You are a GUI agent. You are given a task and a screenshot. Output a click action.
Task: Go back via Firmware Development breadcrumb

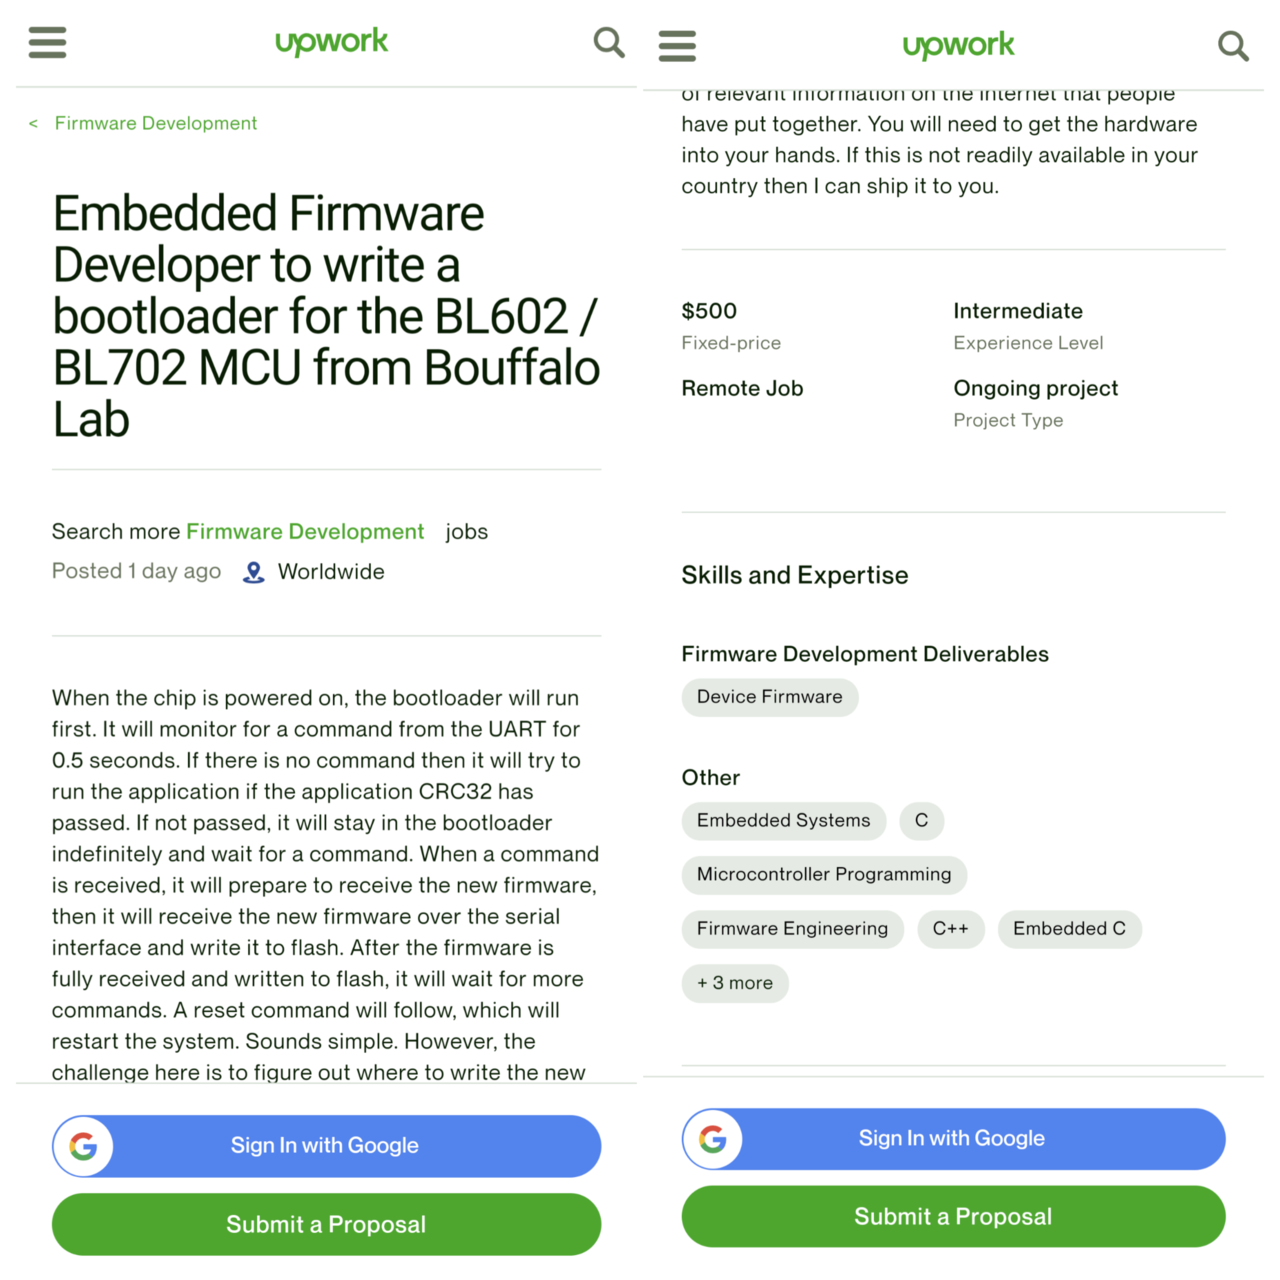[155, 123]
